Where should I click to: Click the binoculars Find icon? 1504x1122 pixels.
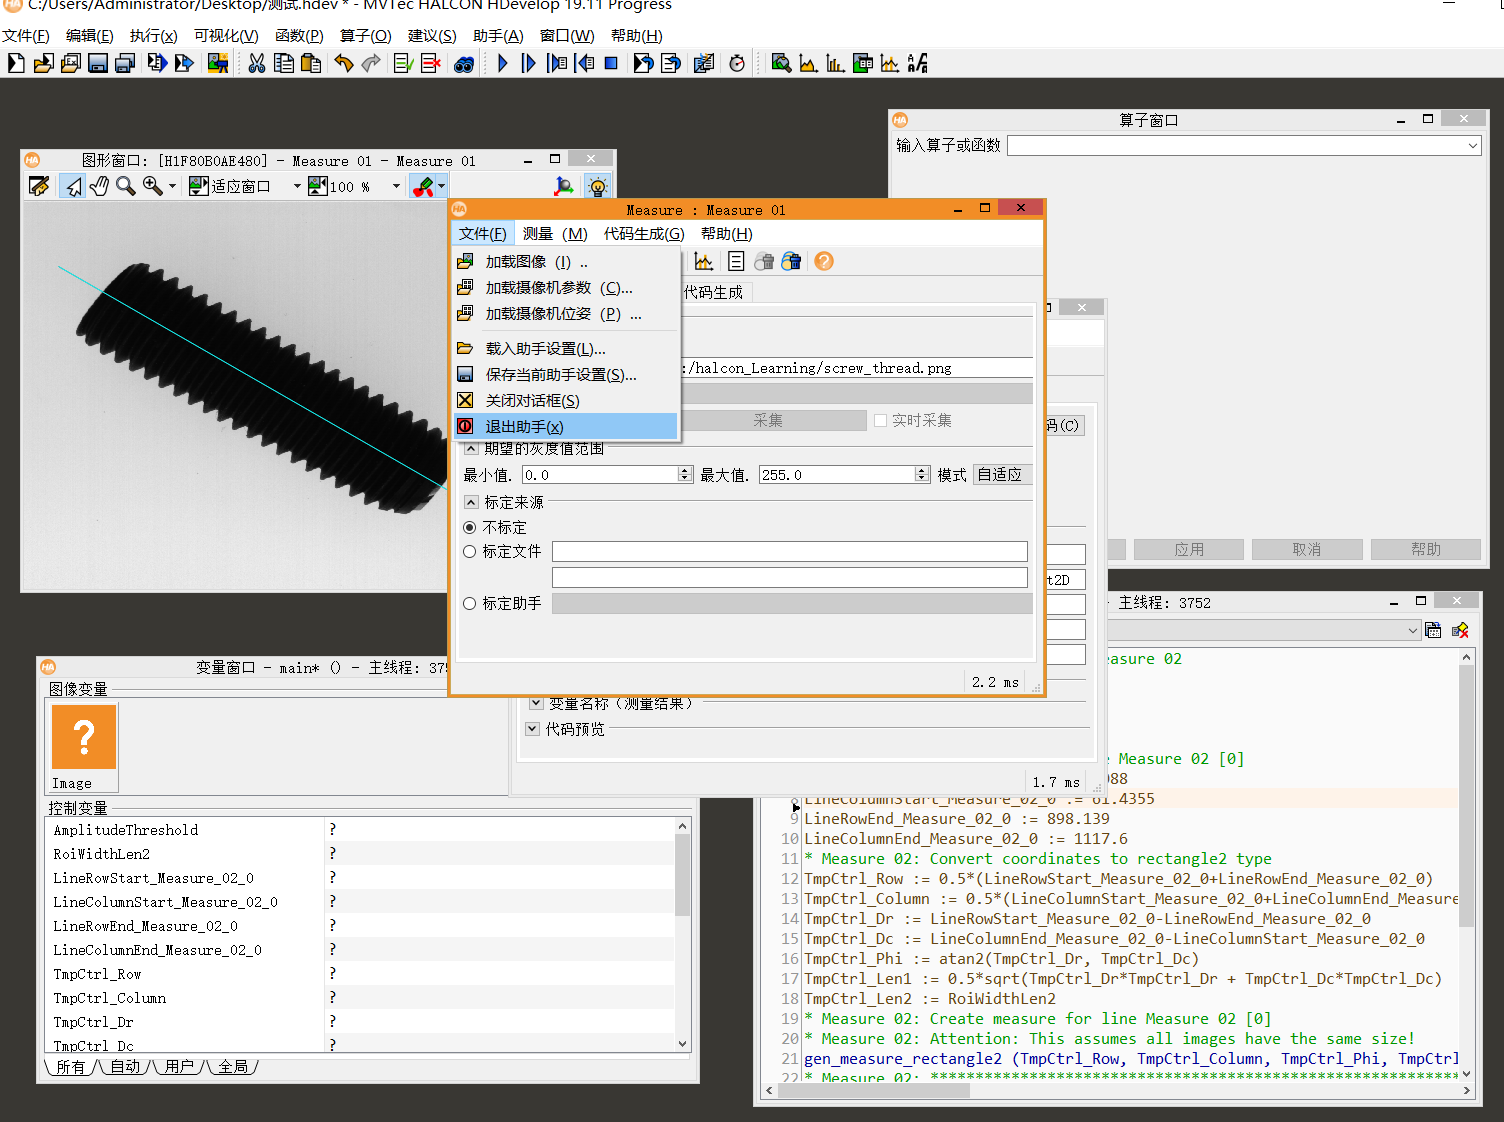pos(464,64)
